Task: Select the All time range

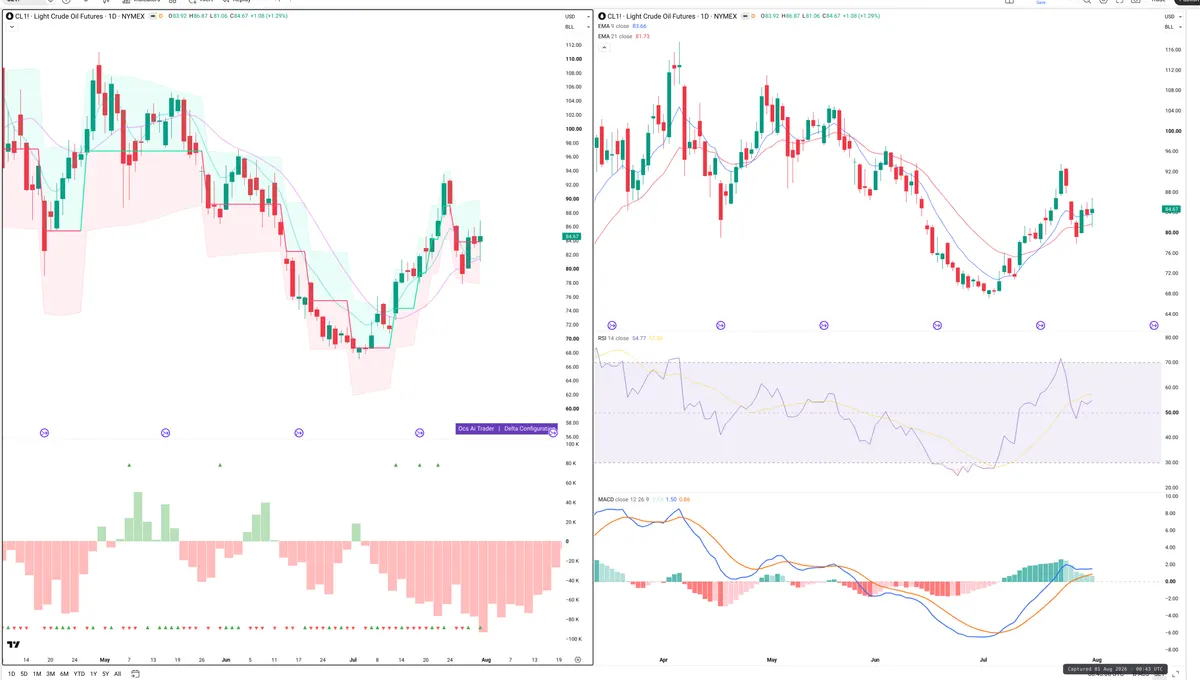Action: tap(117, 674)
